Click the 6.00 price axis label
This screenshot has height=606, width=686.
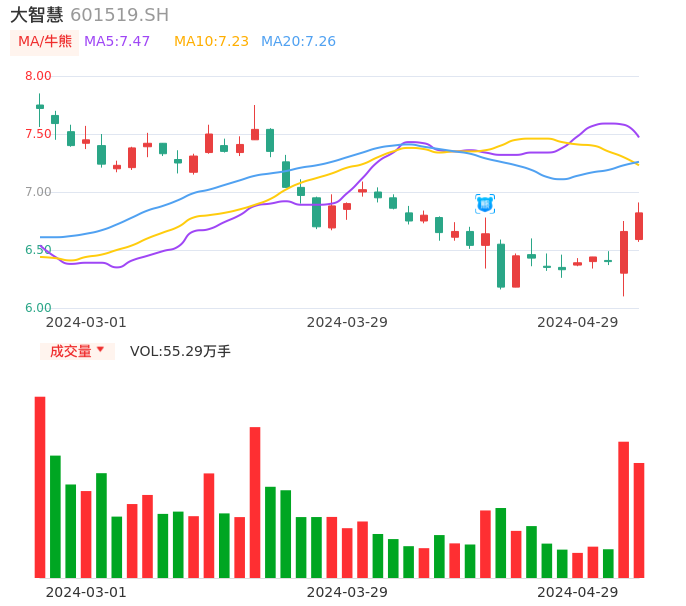click(38, 308)
